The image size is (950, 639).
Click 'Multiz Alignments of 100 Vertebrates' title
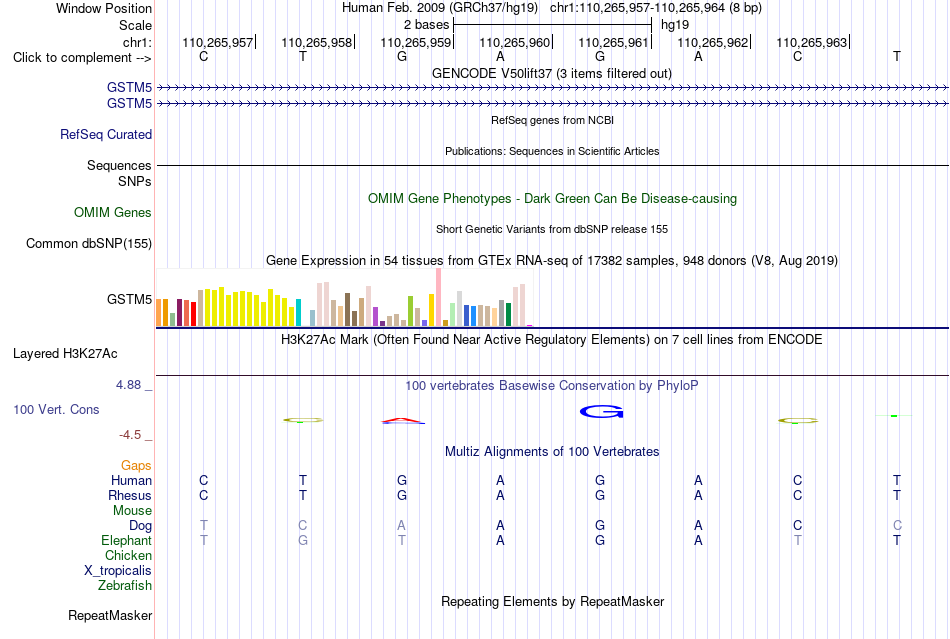552,451
